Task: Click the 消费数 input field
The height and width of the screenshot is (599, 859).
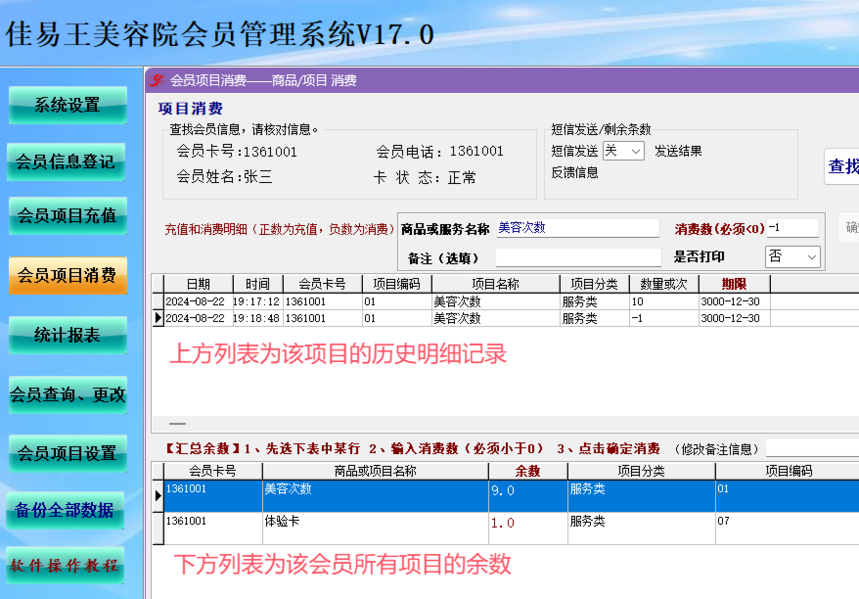Action: click(792, 228)
